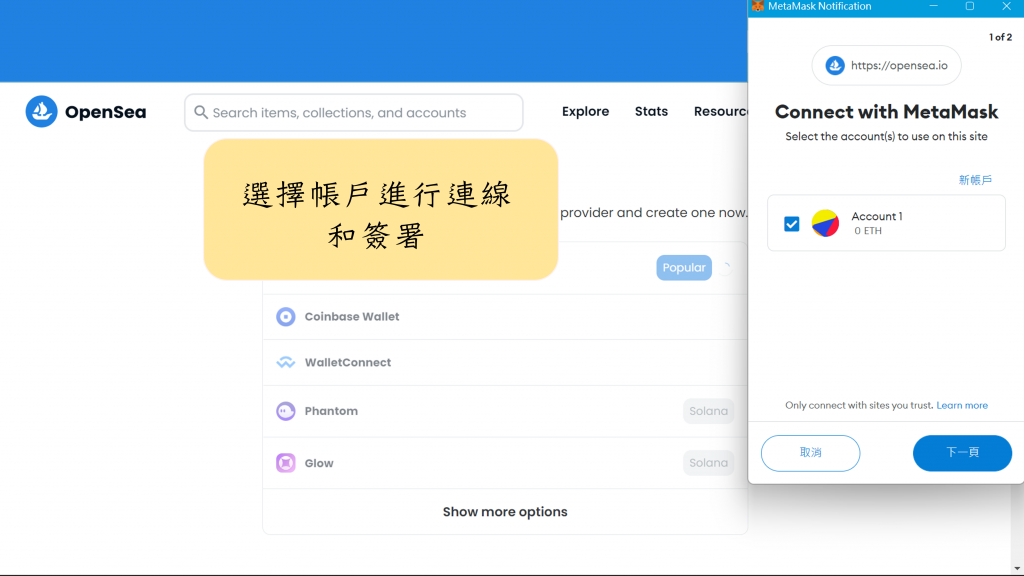Click the MetaMask fox icon in title bar
The image size is (1024, 576).
pos(758,6)
